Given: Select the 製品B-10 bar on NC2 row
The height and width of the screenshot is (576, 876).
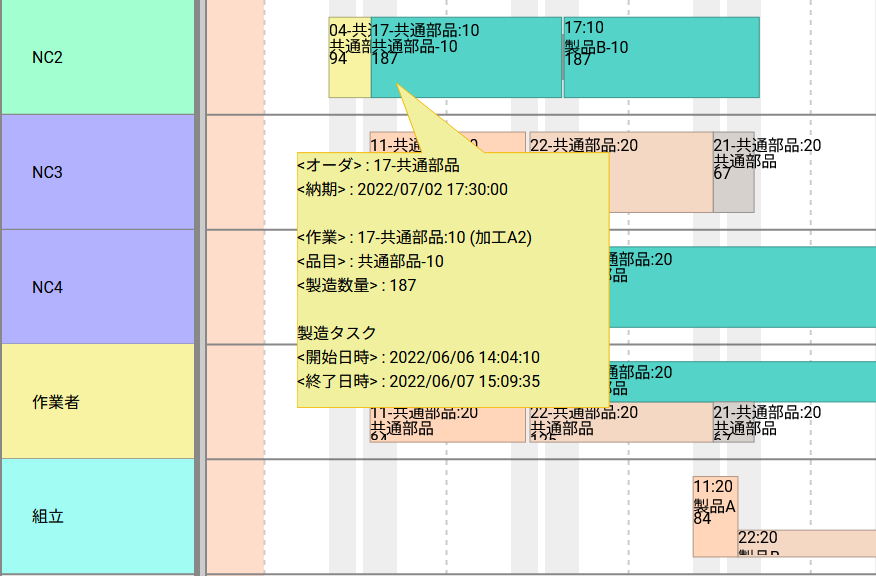Looking at the screenshot, I should pyautogui.click(x=660, y=58).
